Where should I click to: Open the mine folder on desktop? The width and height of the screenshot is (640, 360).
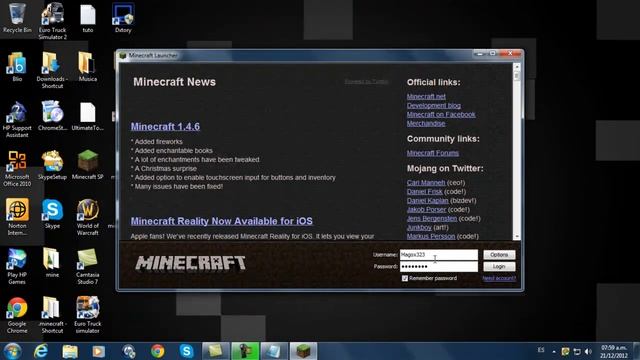[x=52, y=263]
